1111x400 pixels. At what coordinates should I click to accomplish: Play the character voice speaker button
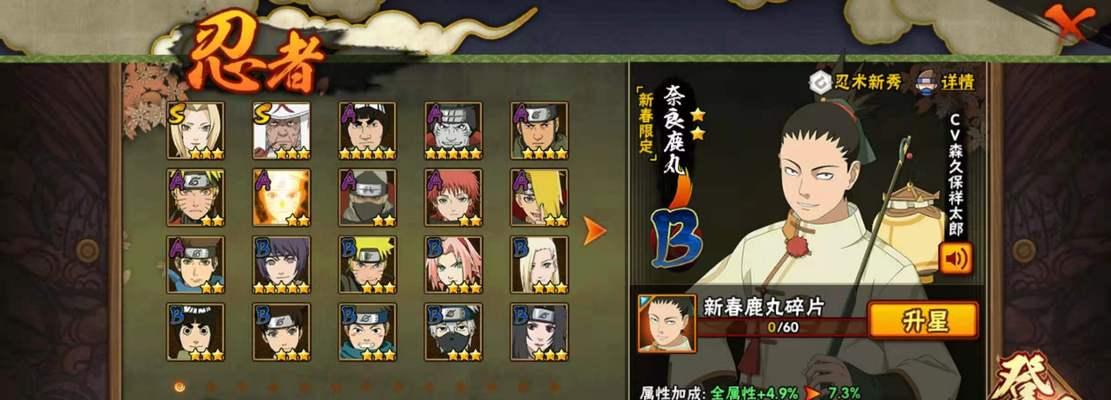(955, 258)
